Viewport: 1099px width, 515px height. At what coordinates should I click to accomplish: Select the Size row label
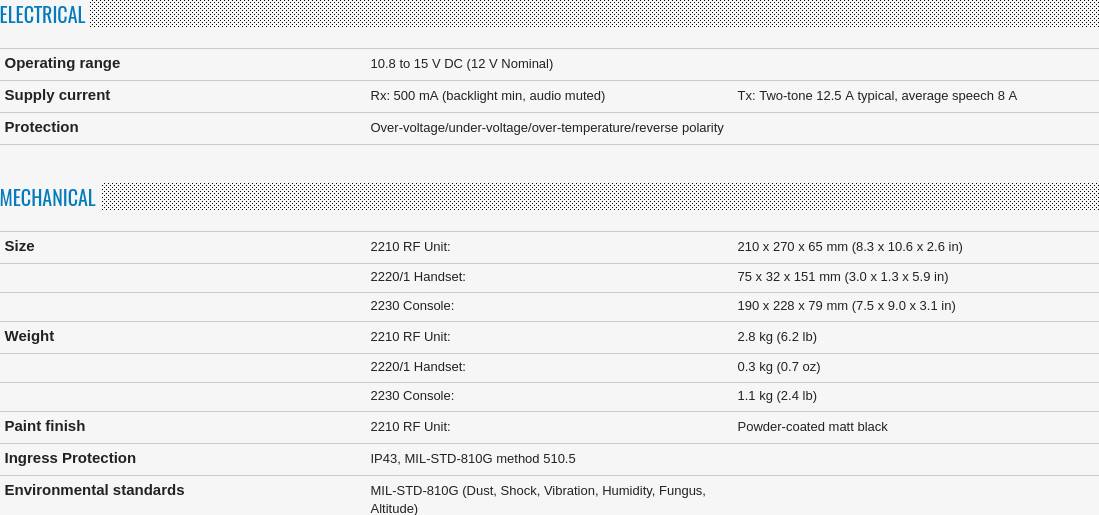coord(20,246)
